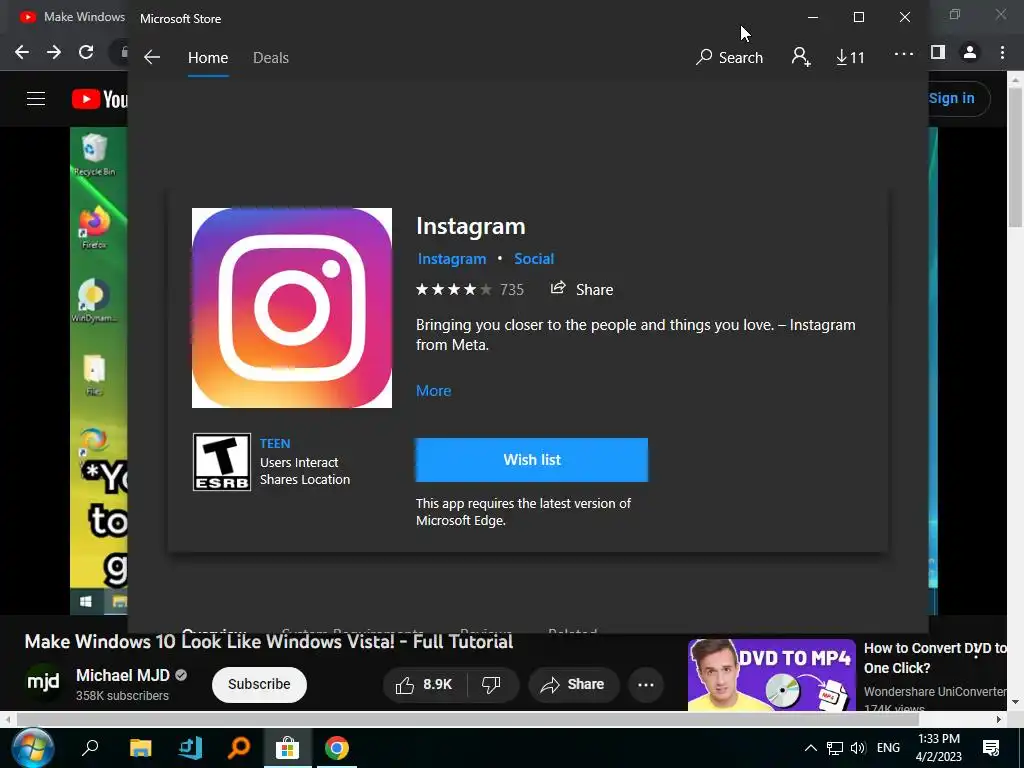Open the TEEN rating link
The height and width of the screenshot is (768, 1024).
pyautogui.click(x=275, y=443)
